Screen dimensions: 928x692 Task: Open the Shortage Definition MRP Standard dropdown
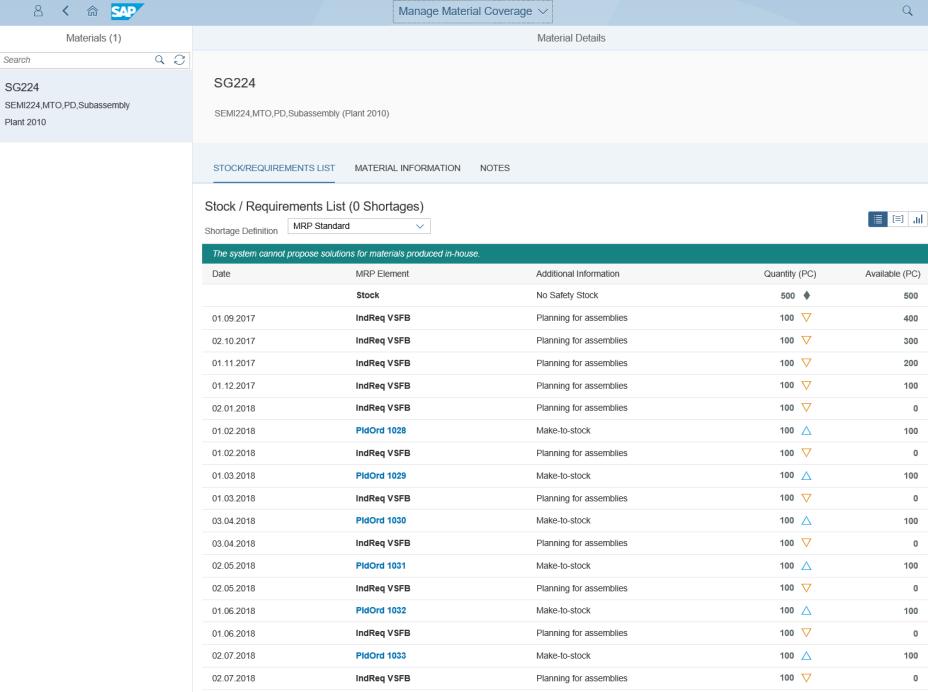[x=359, y=226]
